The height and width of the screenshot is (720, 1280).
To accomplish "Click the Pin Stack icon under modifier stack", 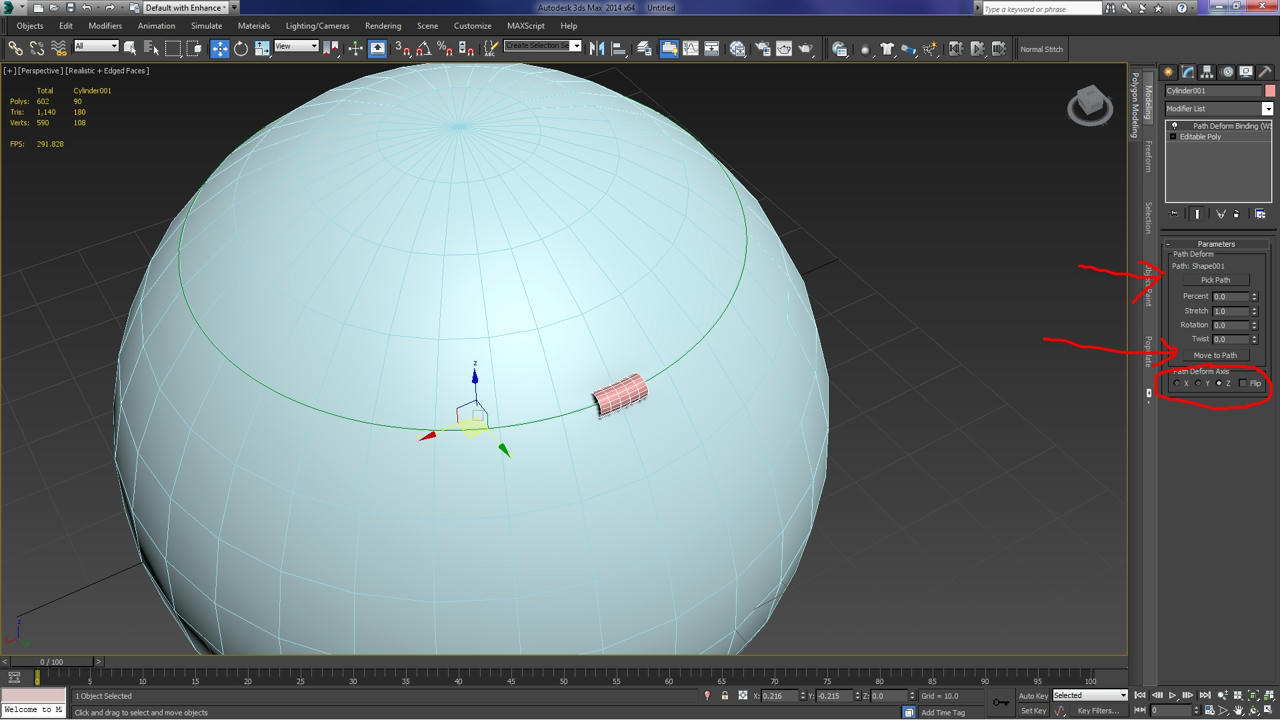I will (x=1174, y=214).
